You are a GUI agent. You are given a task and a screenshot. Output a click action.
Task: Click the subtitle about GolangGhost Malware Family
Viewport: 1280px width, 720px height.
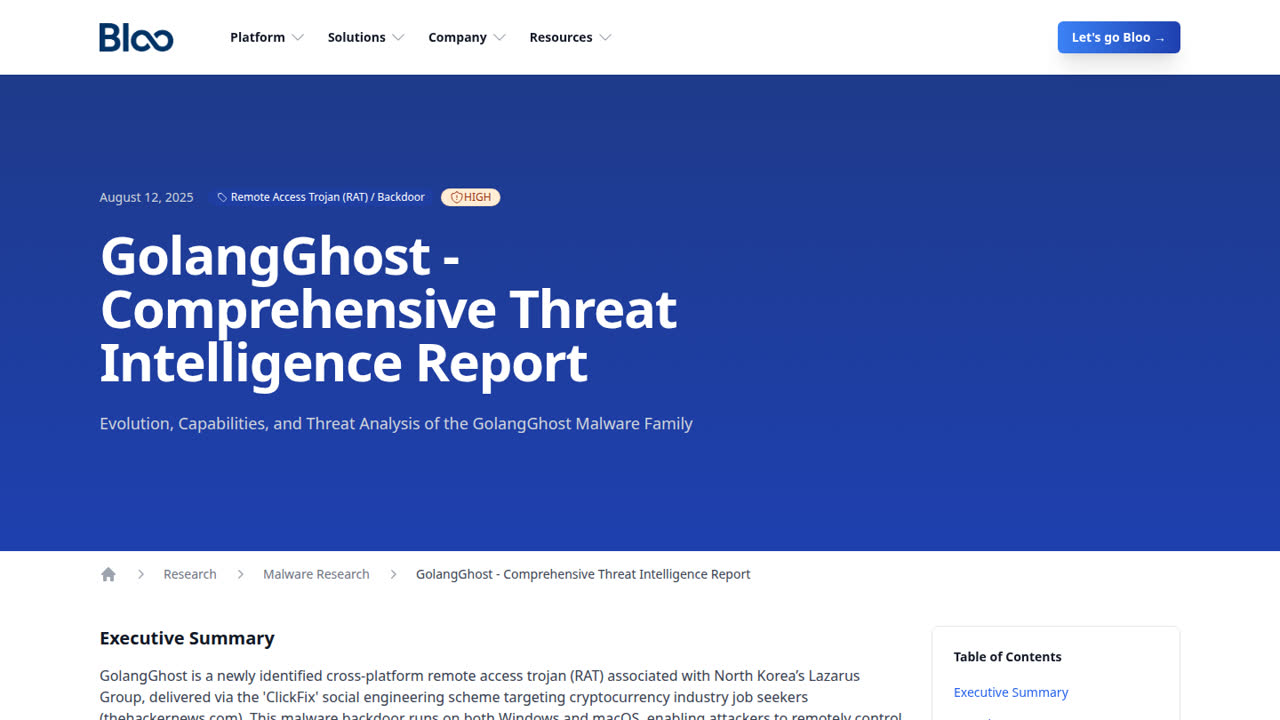pyautogui.click(x=396, y=424)
